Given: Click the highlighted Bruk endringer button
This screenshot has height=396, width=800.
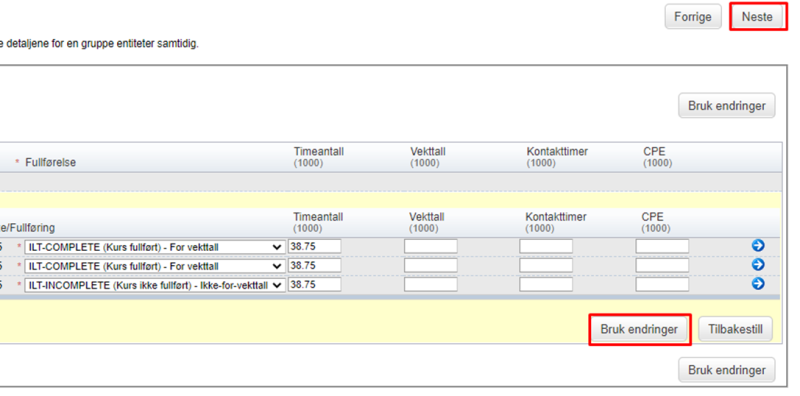Looking at the screenshot, I should coord(639,330).
